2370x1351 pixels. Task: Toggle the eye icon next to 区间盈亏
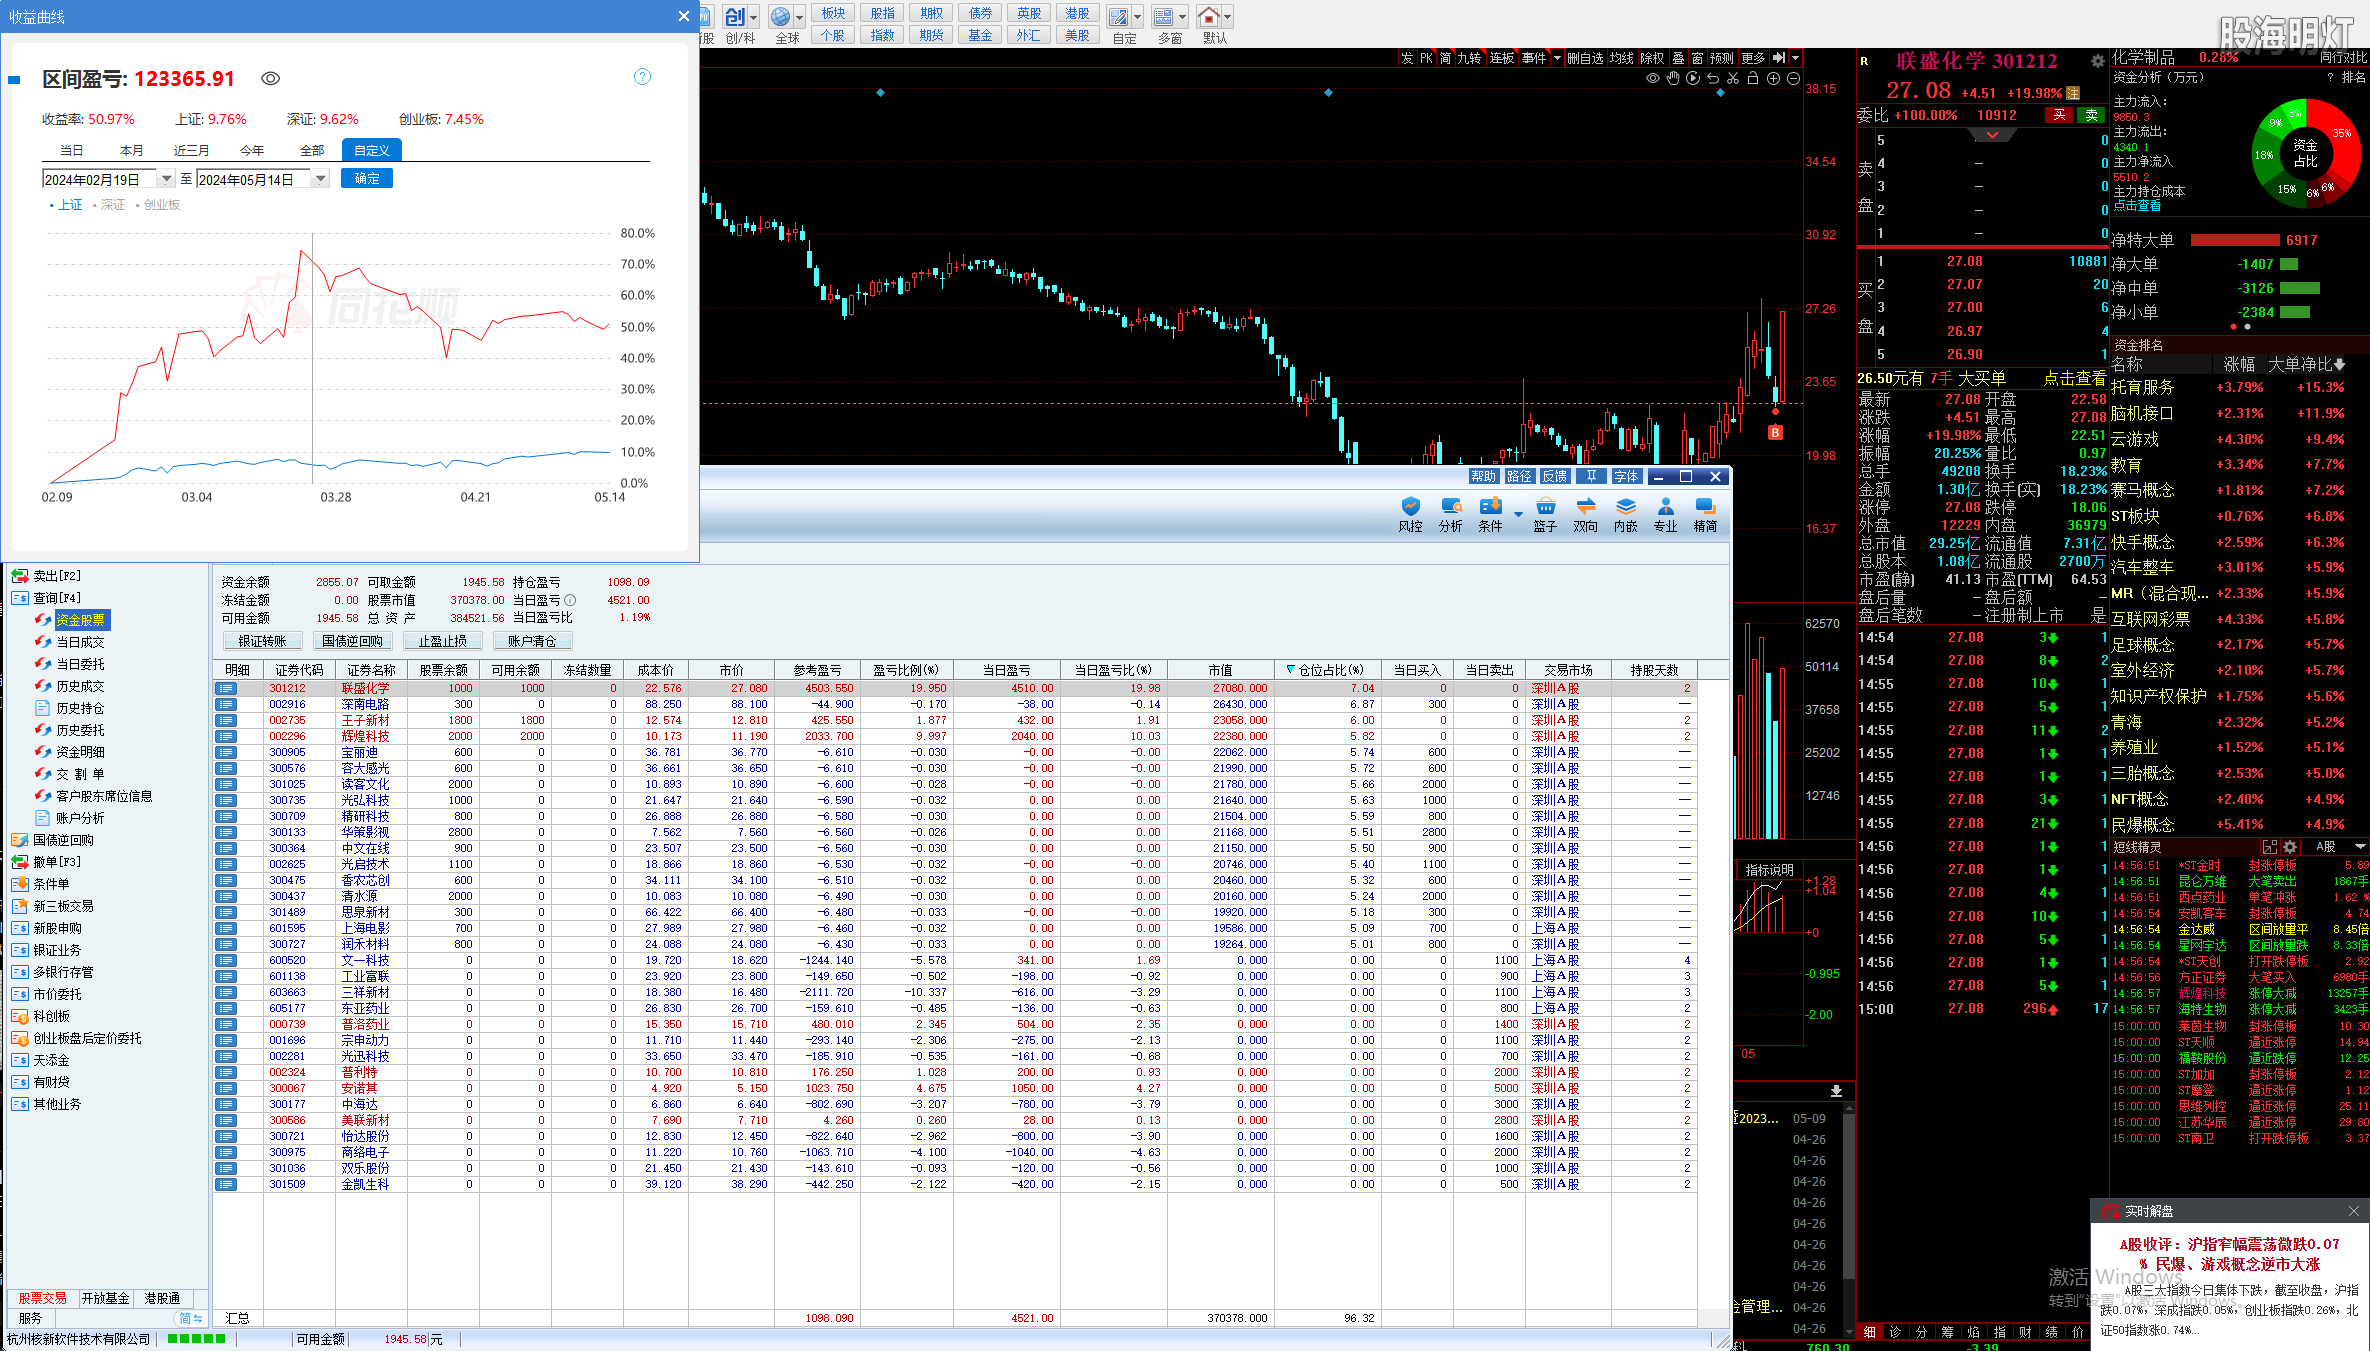[270, 79]
